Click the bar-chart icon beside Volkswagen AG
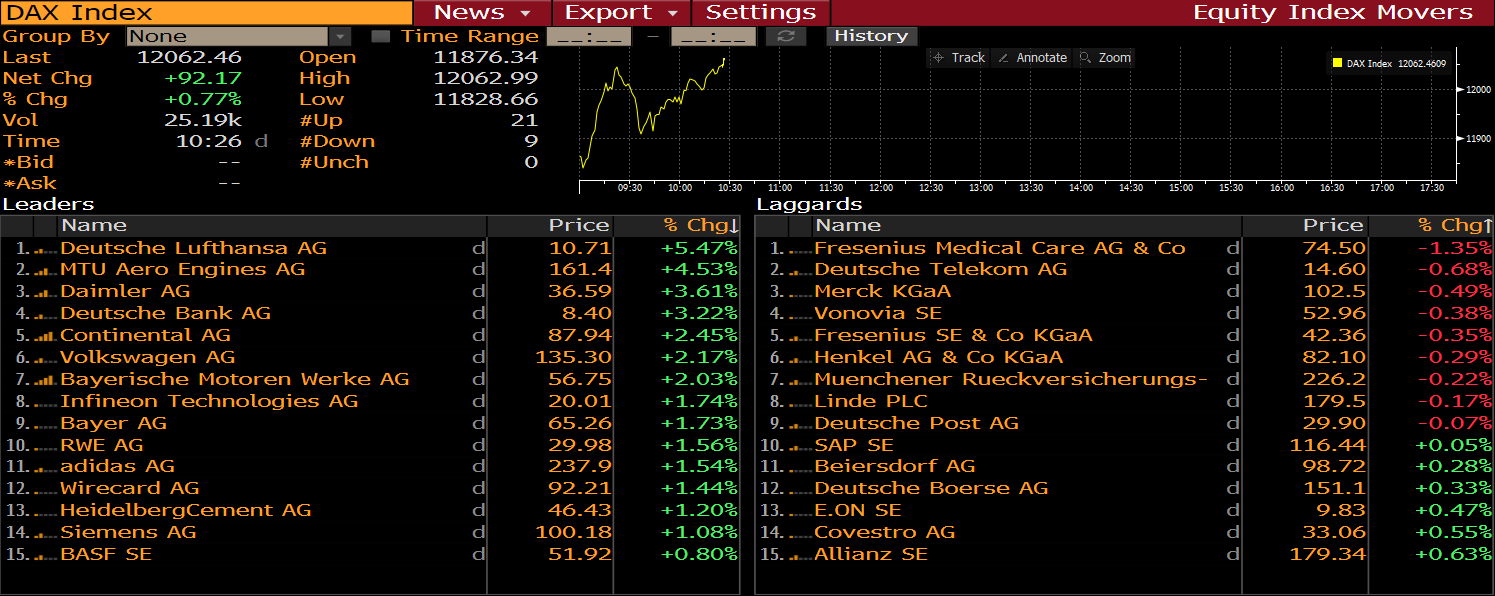The image size is (1495, 596). coord(45,359)
